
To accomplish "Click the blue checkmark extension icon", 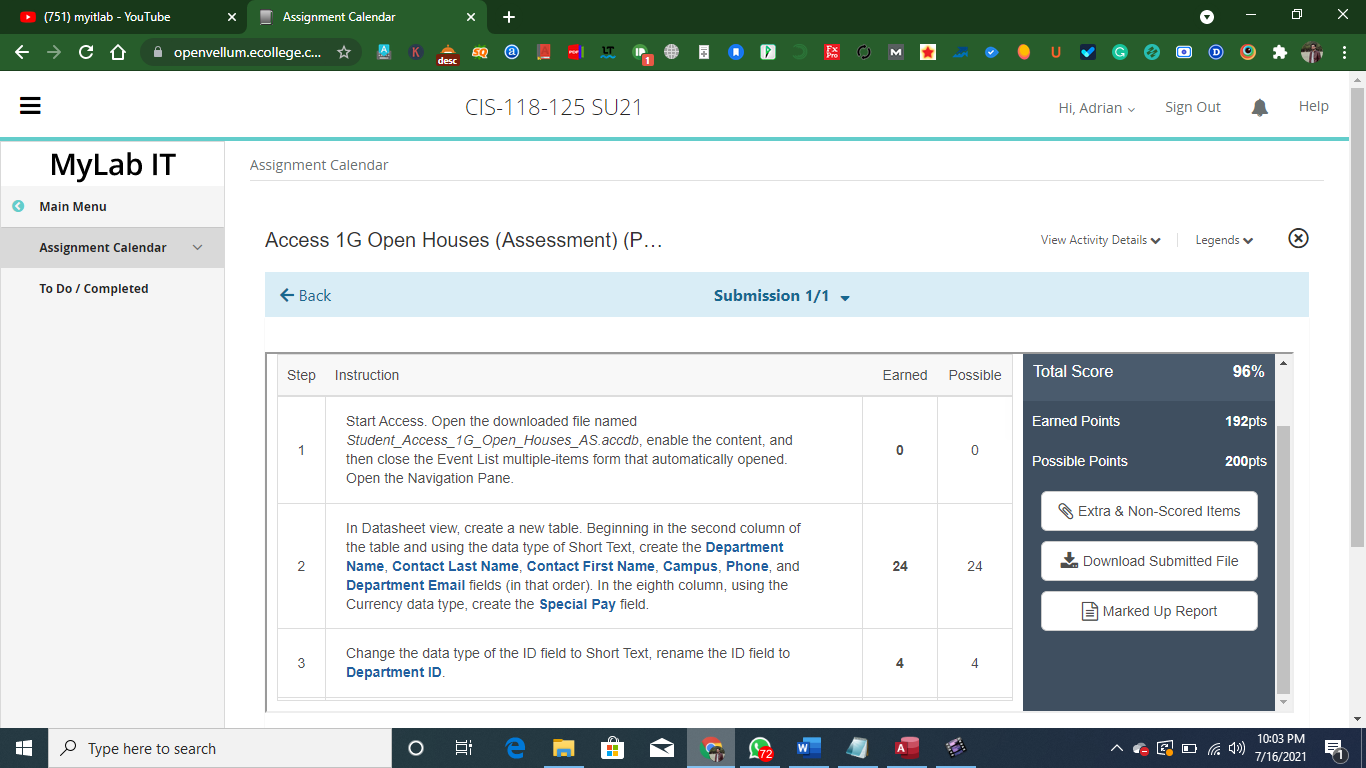I will tap(1088, 52).
